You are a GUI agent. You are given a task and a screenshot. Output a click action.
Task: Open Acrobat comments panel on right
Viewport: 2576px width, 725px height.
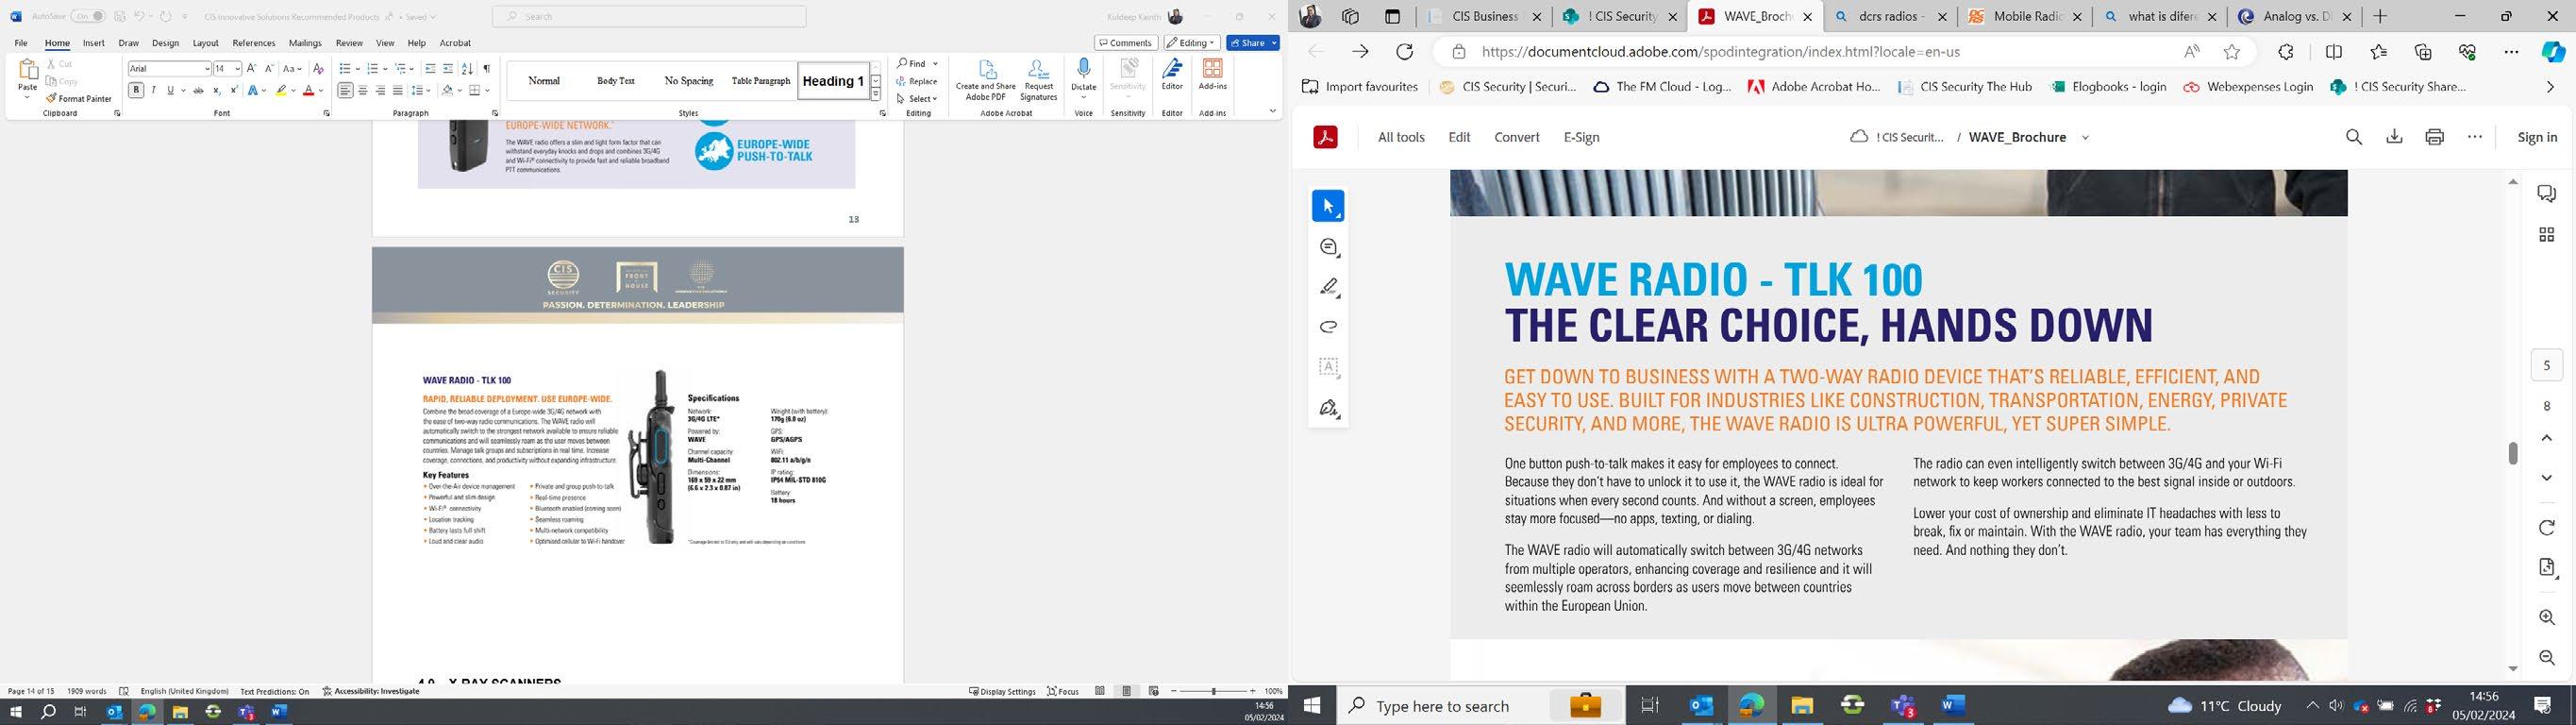pyautogui.click(x=2546, y=193)
